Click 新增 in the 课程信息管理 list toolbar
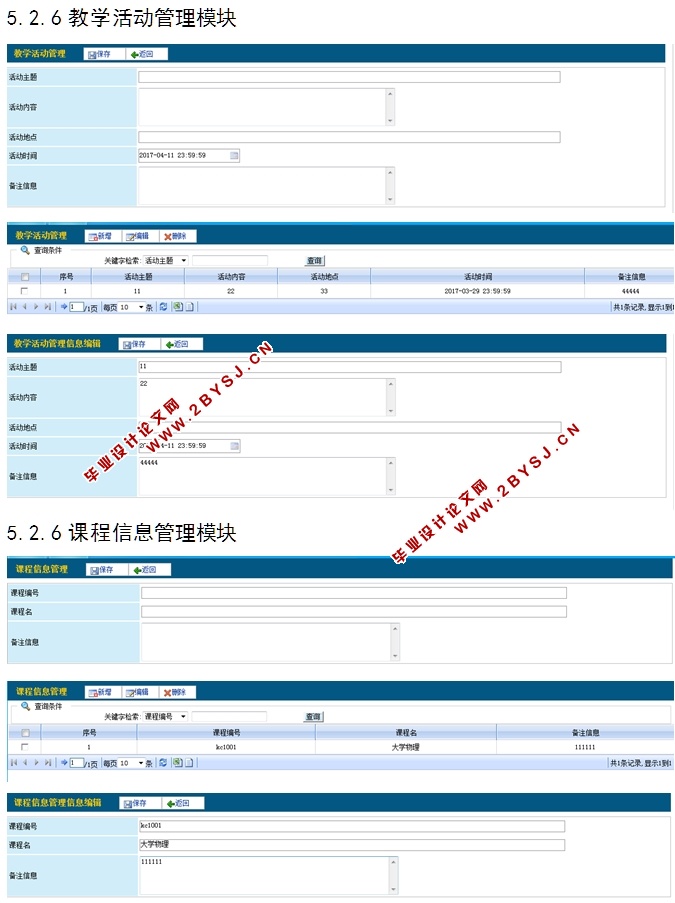Image resolution: width=675 pixels, height=903 pixels. pyautogui.click(x=103, y=692)
